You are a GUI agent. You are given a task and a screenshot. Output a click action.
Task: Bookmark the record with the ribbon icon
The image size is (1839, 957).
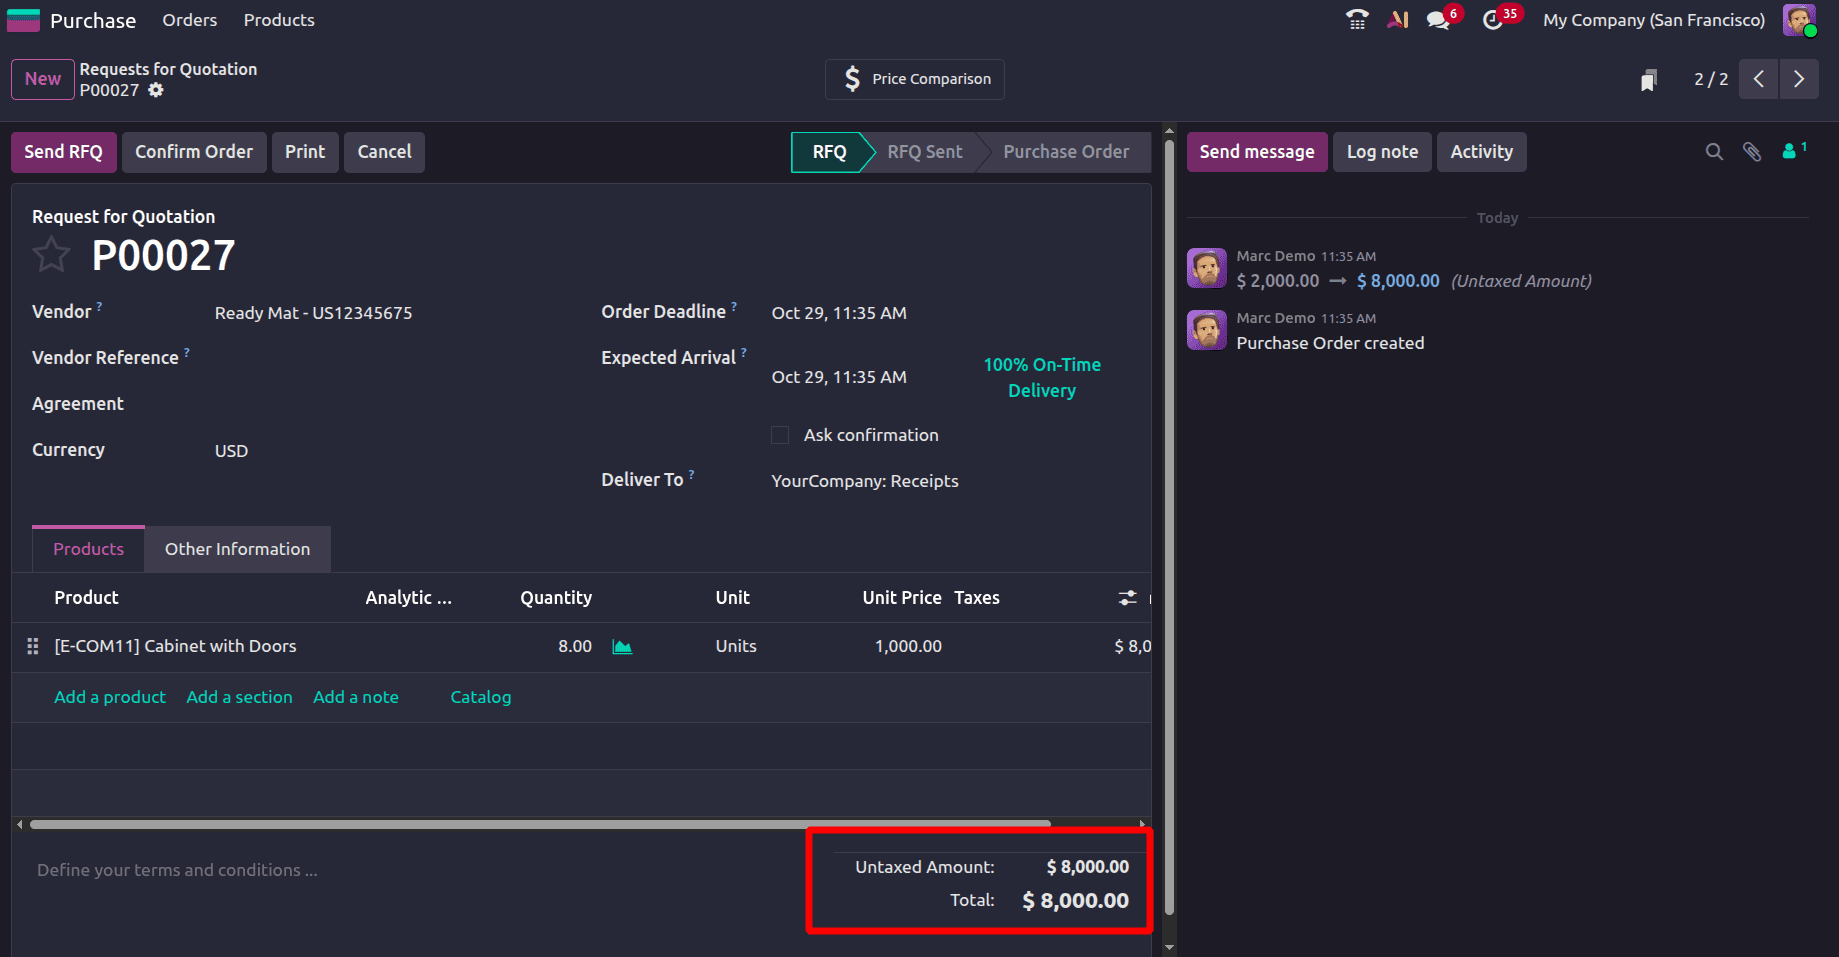click(x=1648, y=79)
